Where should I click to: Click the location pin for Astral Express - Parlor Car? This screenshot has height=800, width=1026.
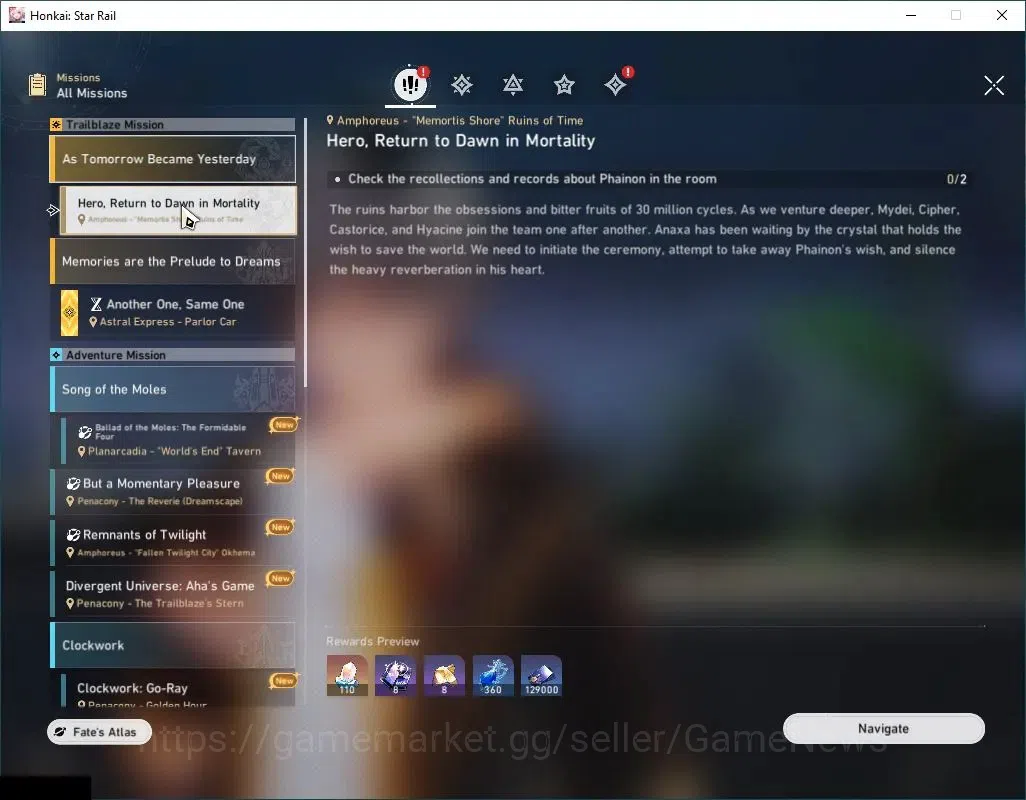[x=93, y=322]
